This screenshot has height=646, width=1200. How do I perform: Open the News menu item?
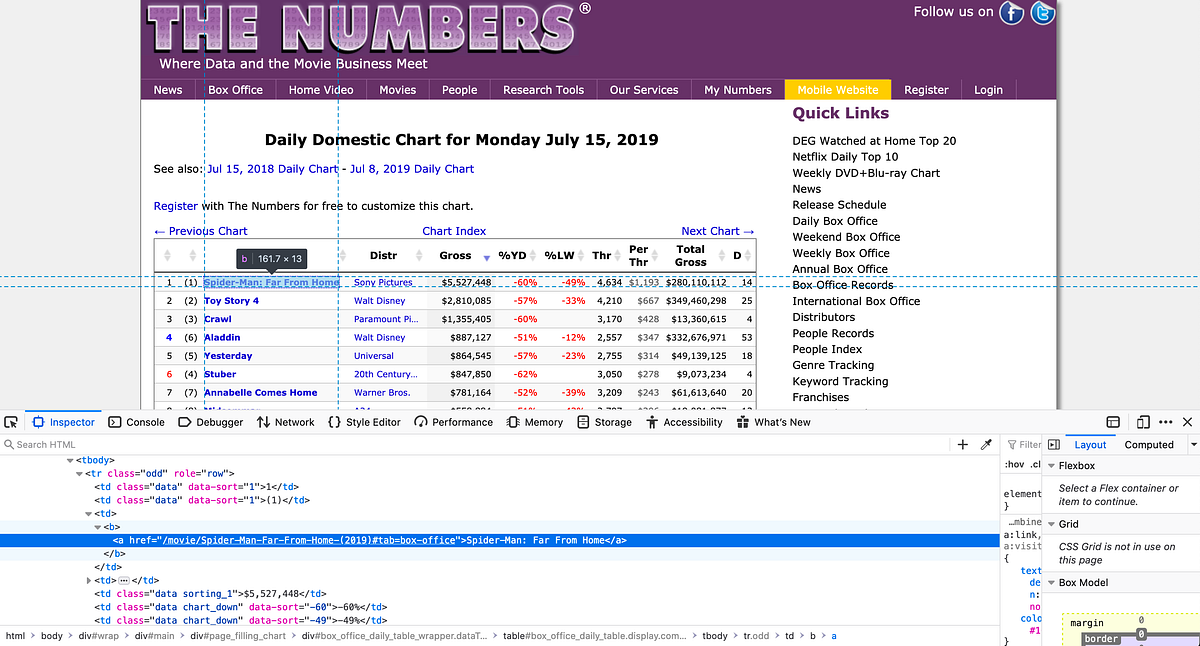coord(168,89)
